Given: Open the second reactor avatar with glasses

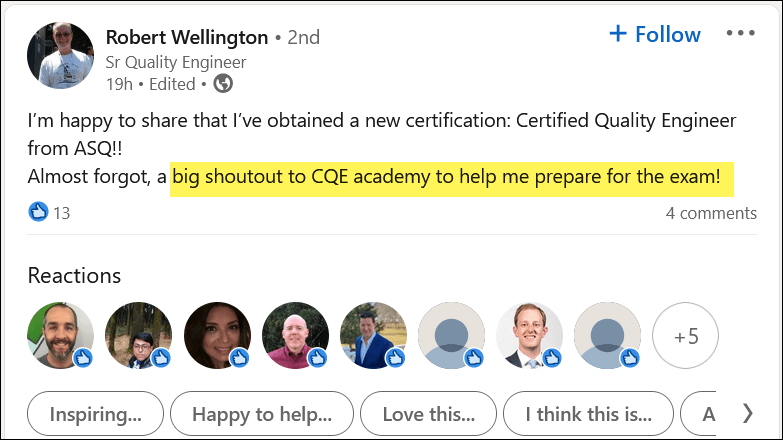Looking at the screenshot, I should 139,336.
